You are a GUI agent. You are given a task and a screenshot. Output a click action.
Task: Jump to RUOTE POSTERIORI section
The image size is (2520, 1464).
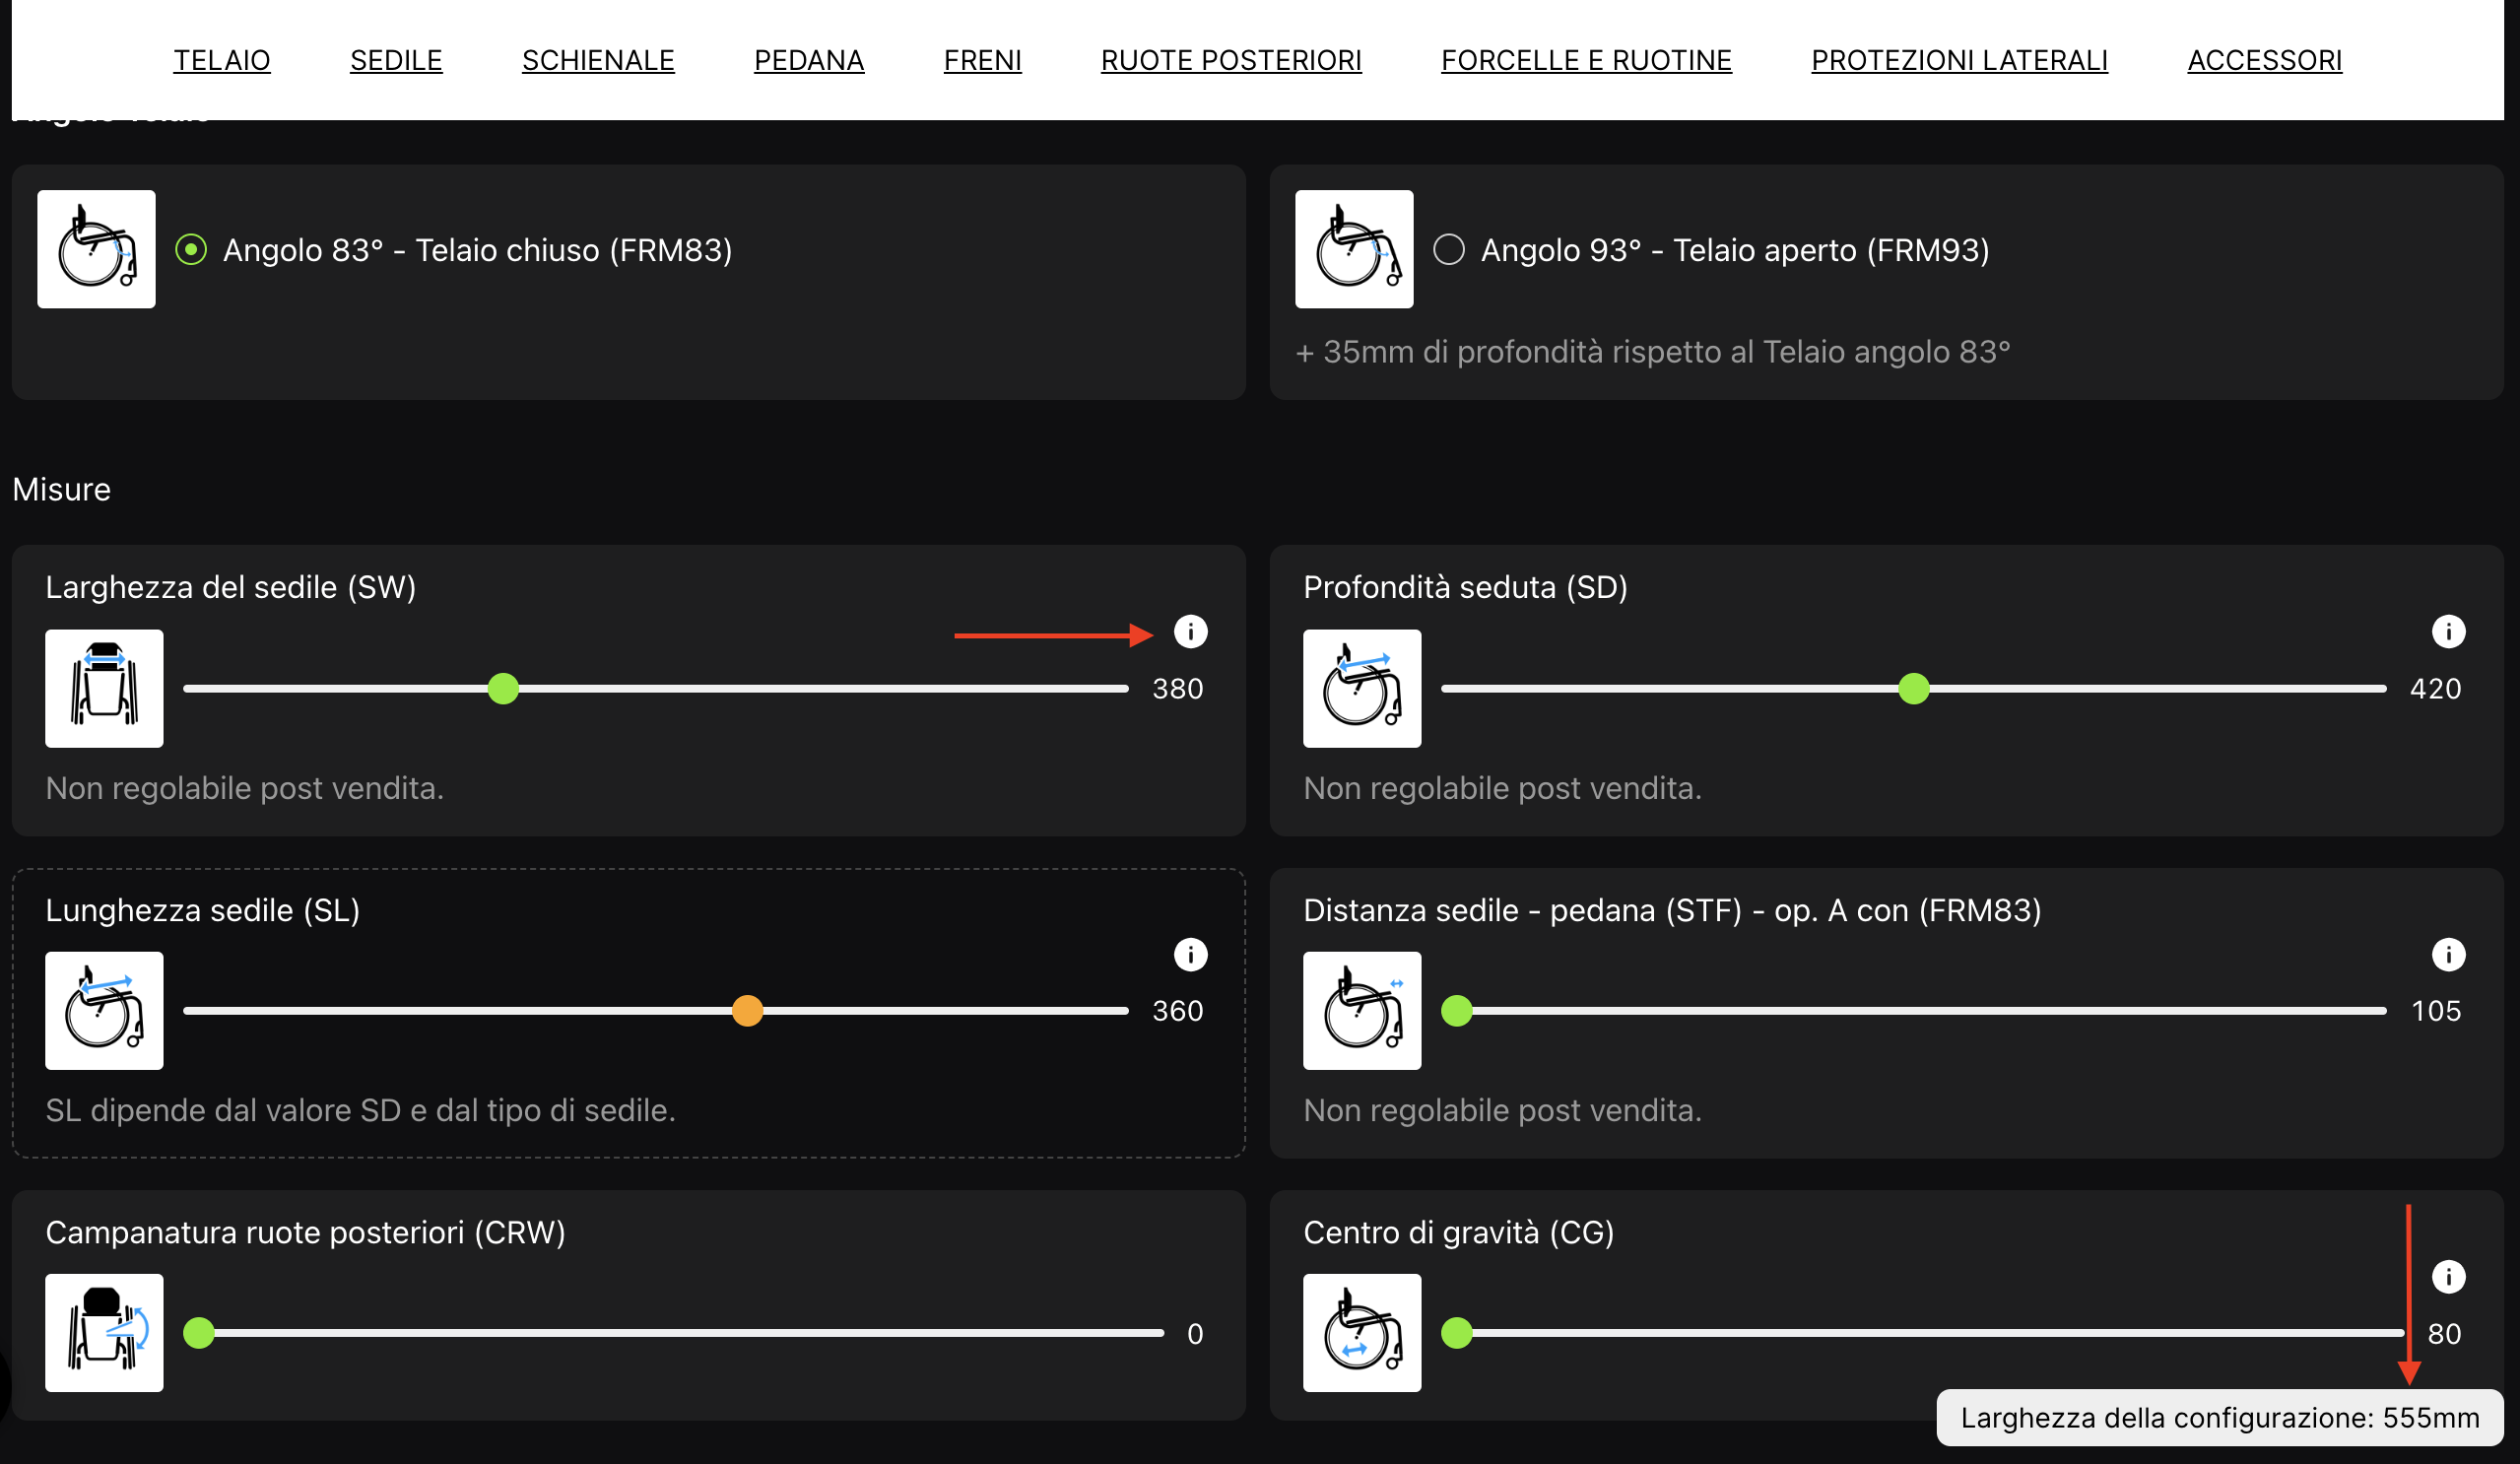(1230, 60)
